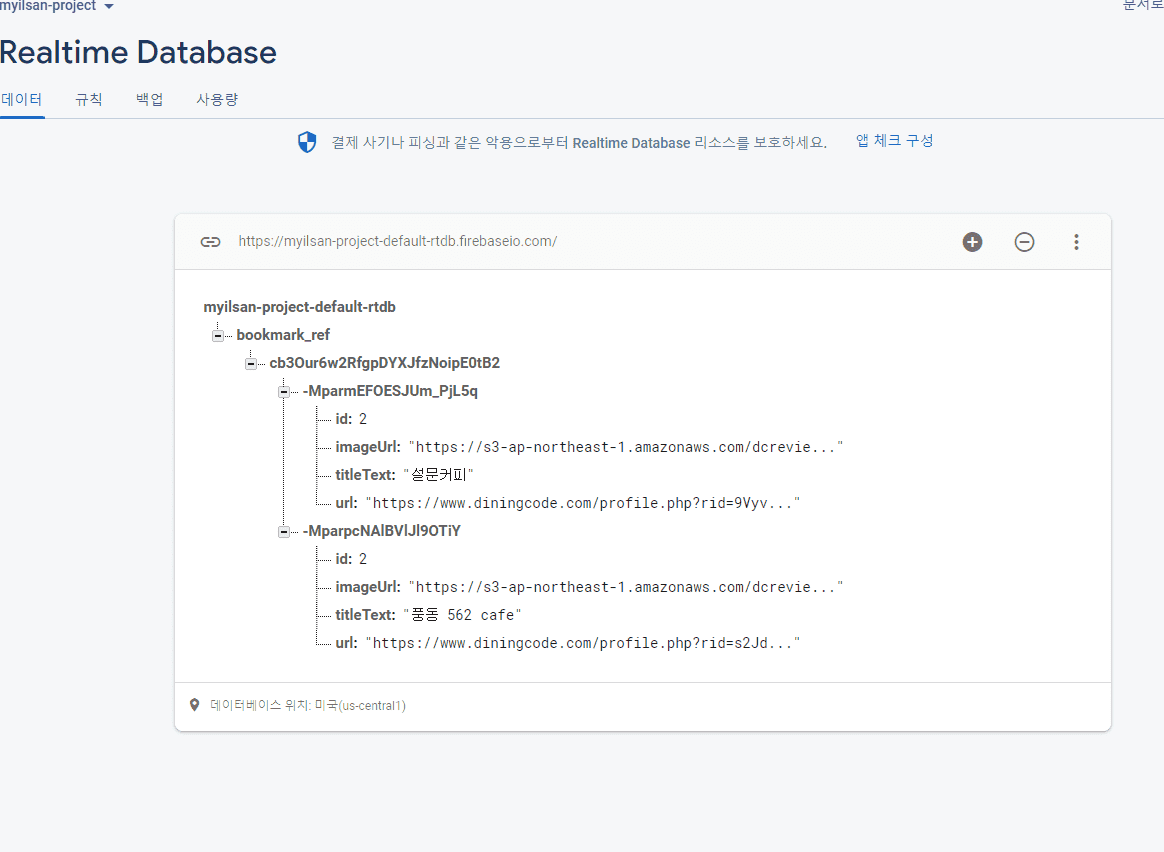
Task: Click the 앱 체크 구성 link
Action: click(895, 141)
